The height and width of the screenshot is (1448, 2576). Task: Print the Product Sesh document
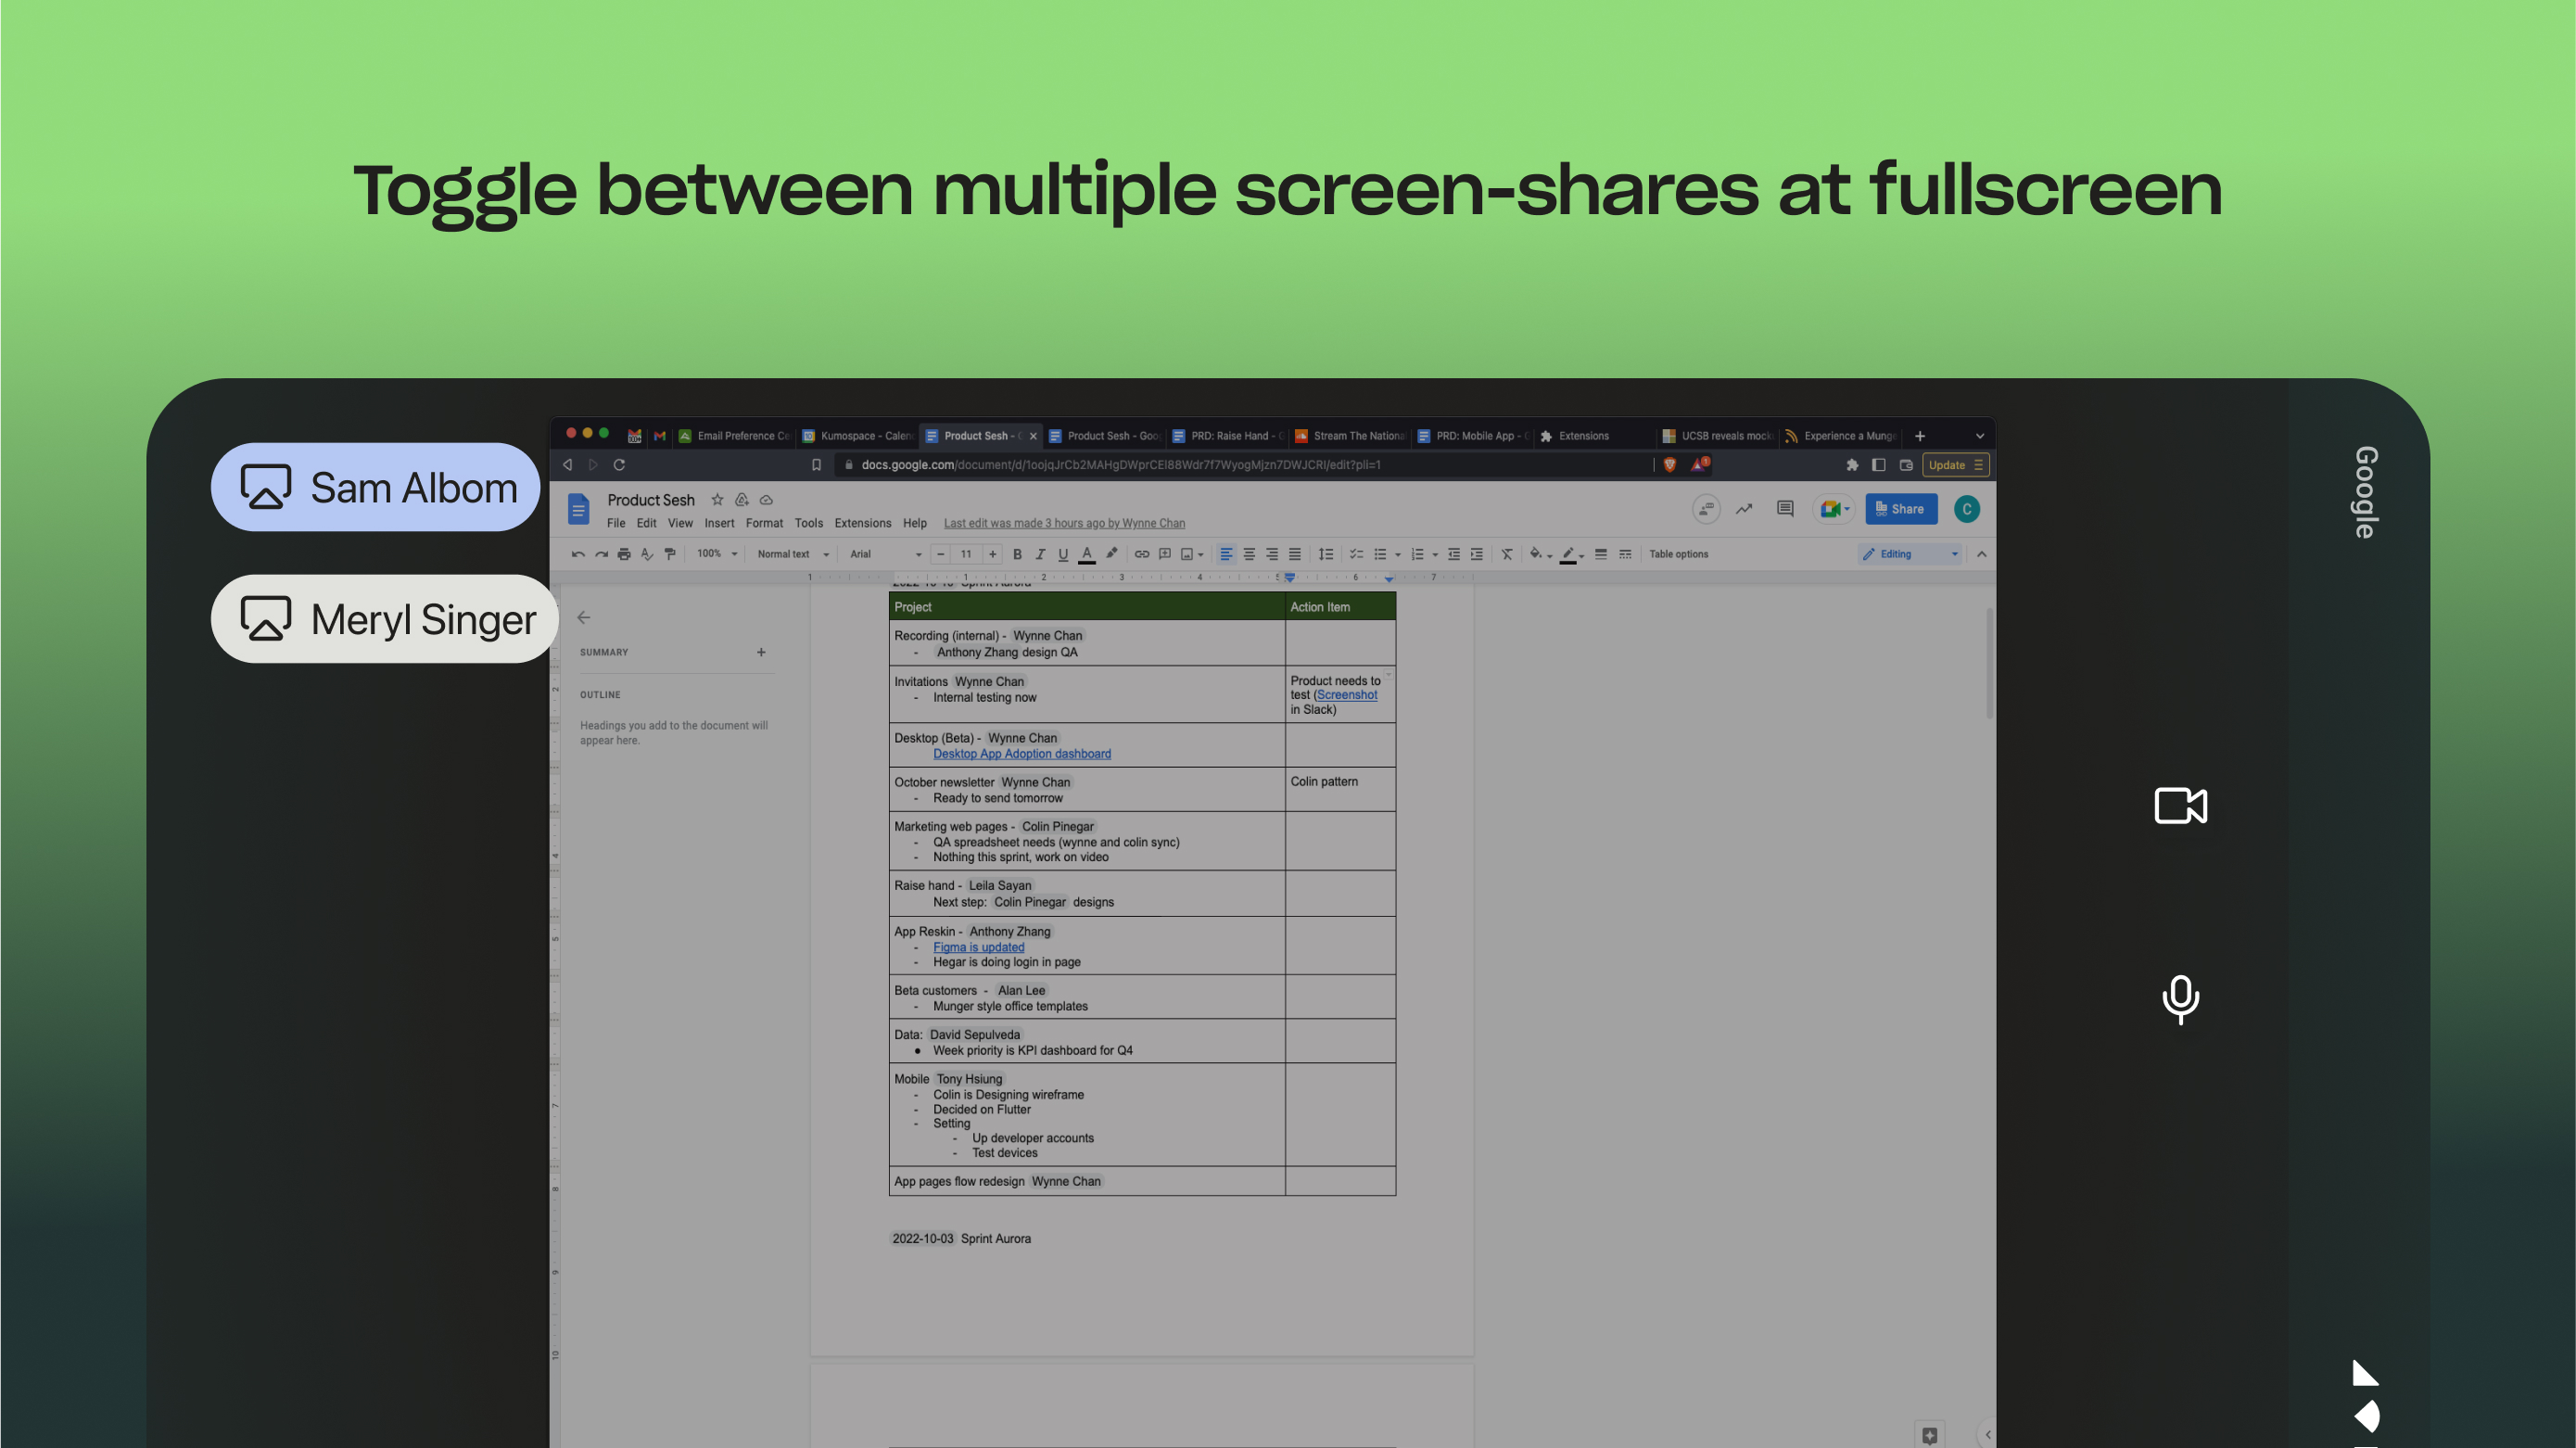click(x=624, y=554)
